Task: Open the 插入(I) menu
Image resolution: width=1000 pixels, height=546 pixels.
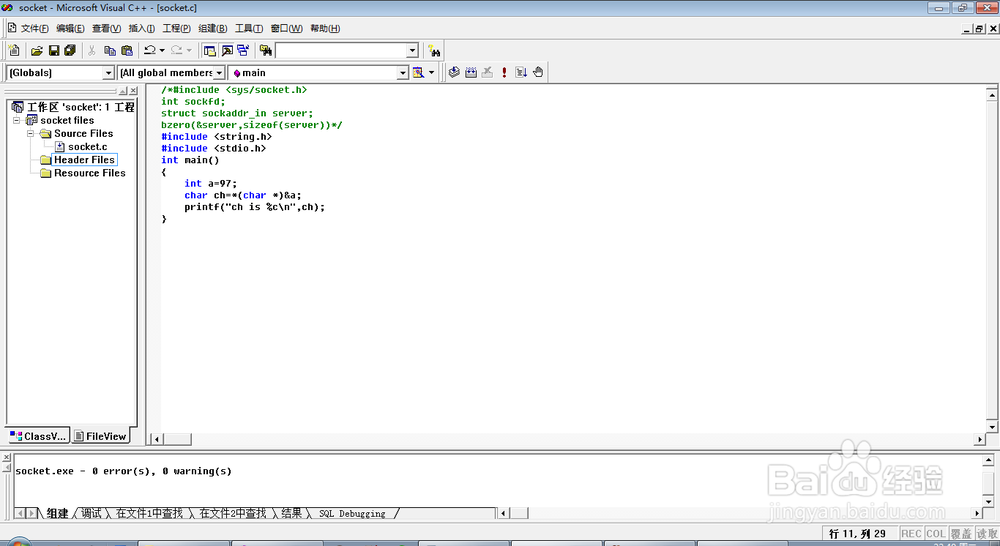Action: (x=142, y=28)
